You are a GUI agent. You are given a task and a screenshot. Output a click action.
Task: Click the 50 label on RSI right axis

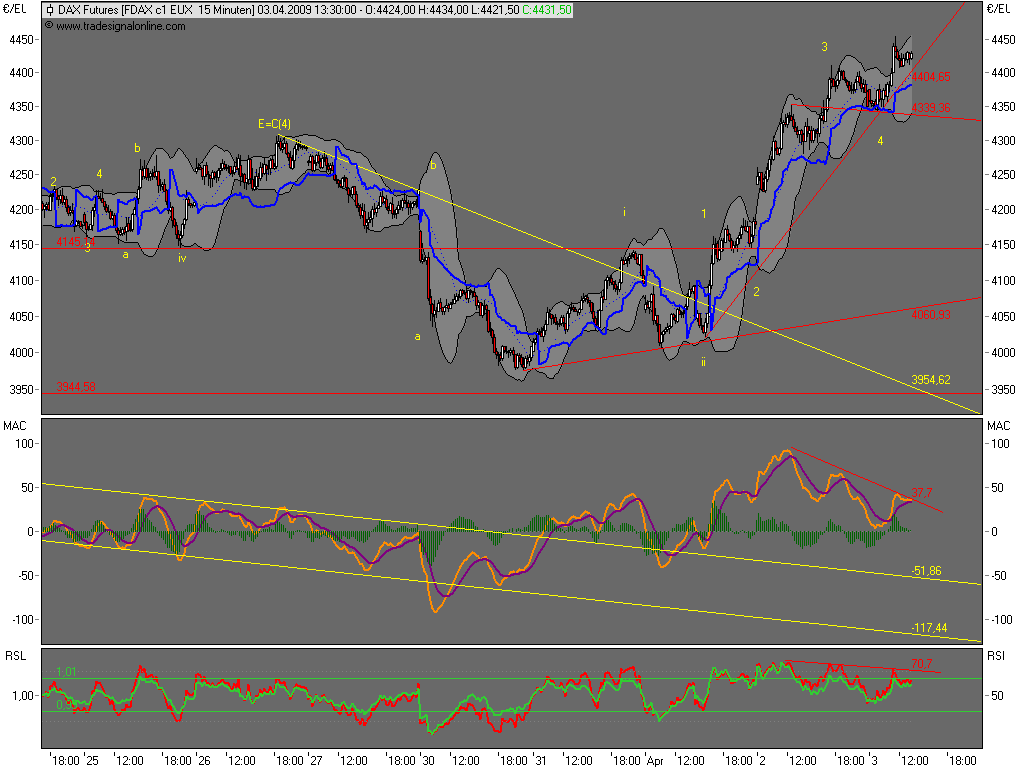[x=997, y=696]
